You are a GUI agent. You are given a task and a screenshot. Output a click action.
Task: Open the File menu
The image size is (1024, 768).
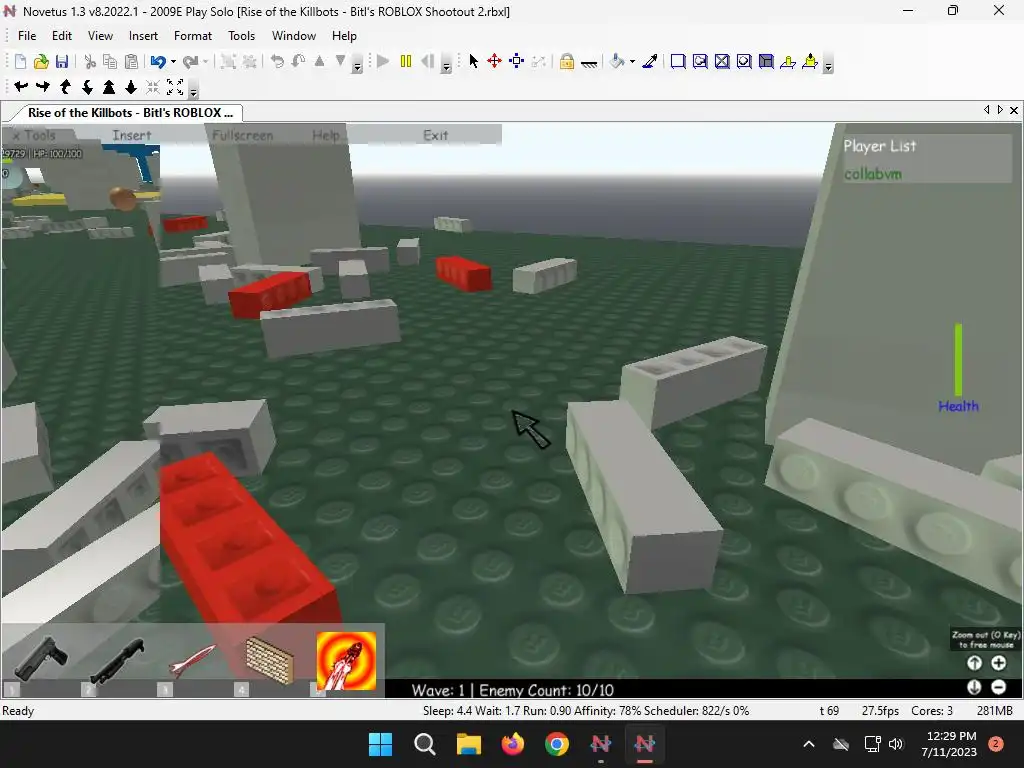(27, 36)
